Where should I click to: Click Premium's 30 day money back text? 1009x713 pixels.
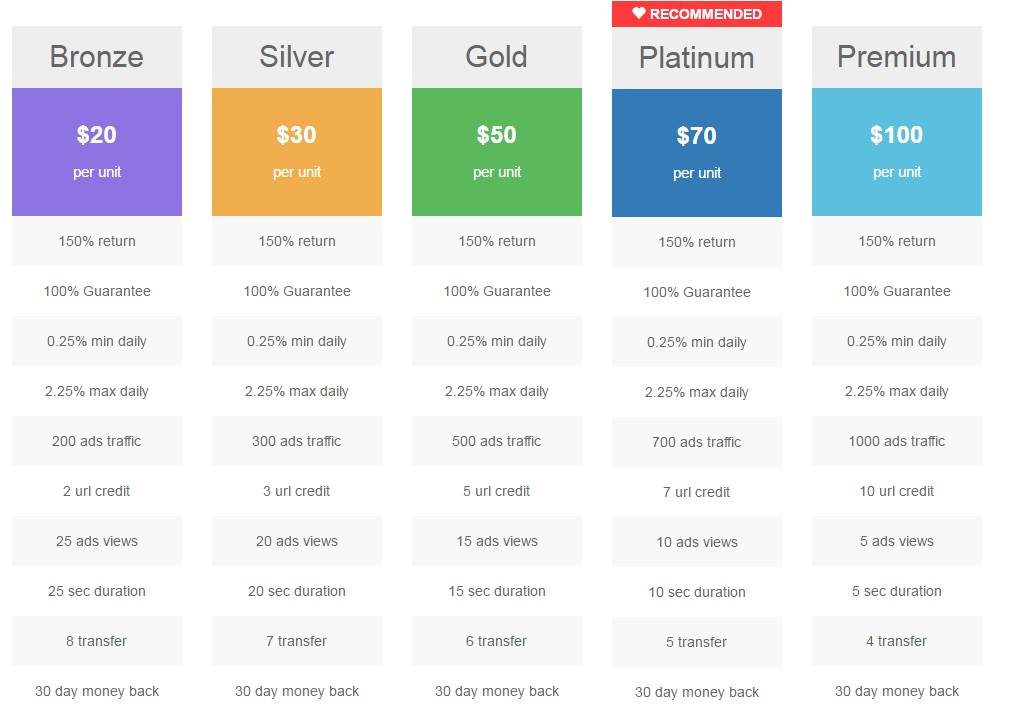[897, 691]
